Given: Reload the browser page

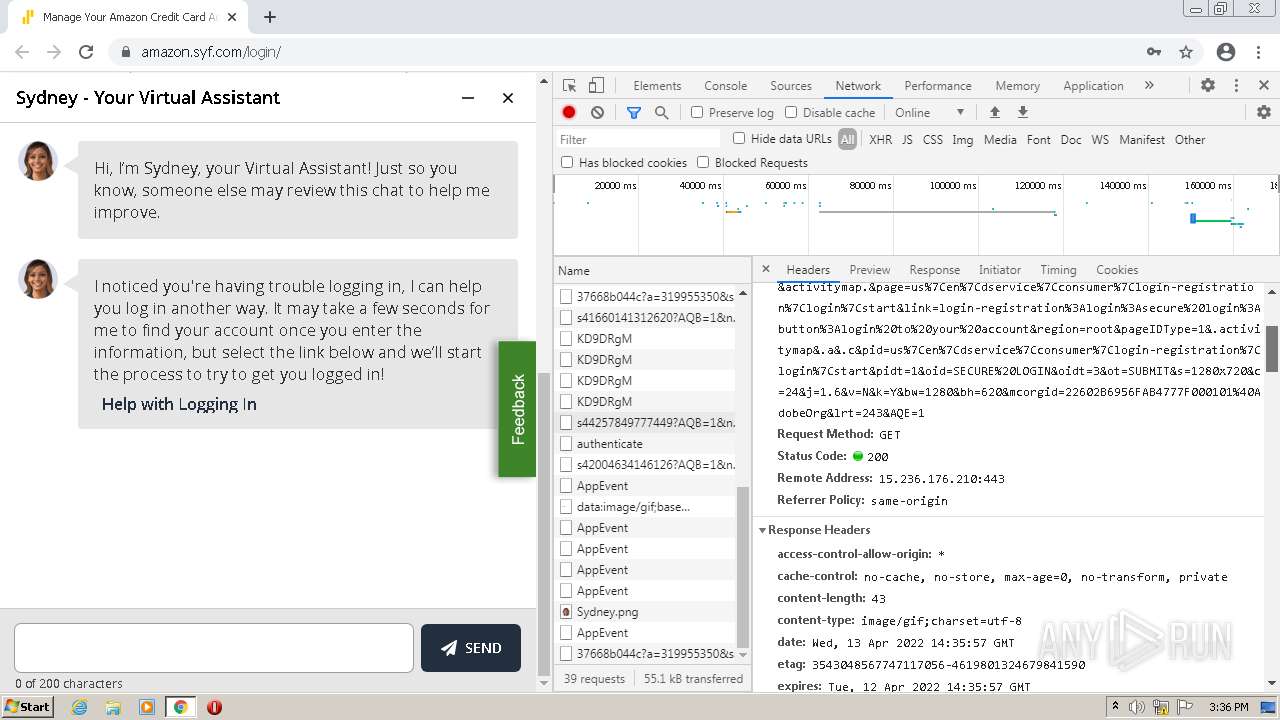Looking at the screenshot, I should [x=86, y=52].
